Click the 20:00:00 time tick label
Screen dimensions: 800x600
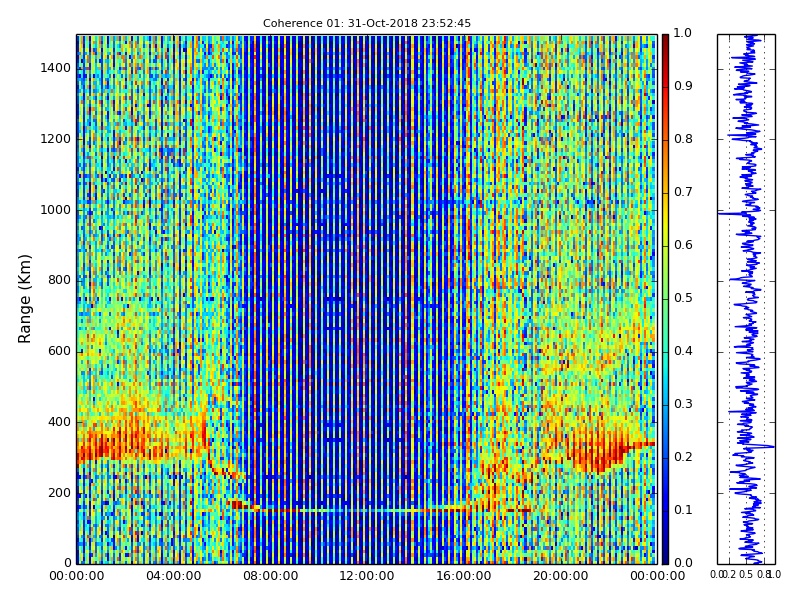[561, 576]
